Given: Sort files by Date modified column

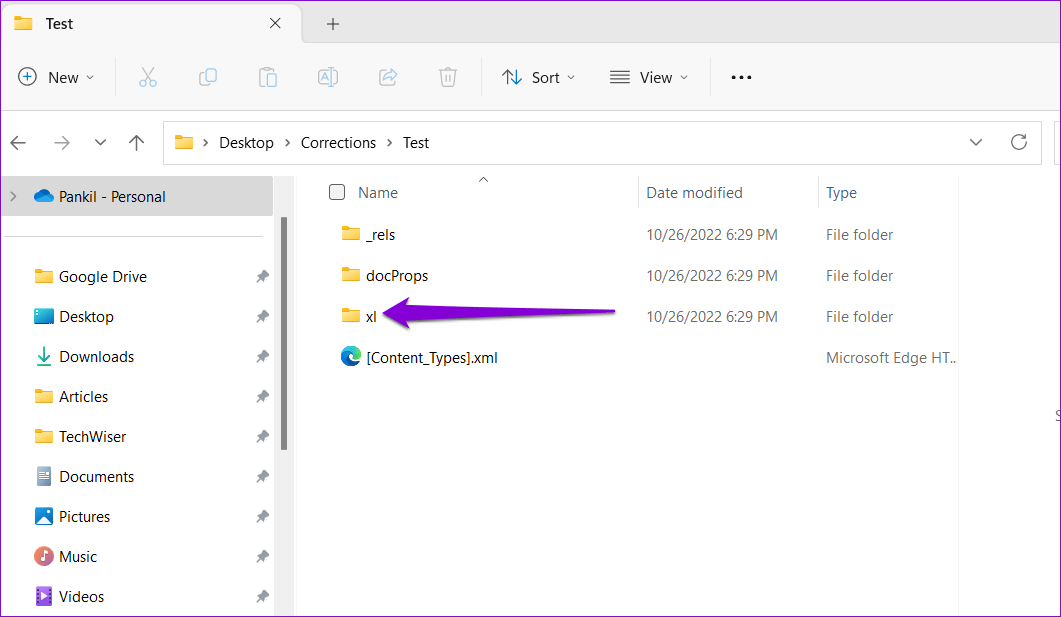Looking at the screenshot, I should point(694,193).
